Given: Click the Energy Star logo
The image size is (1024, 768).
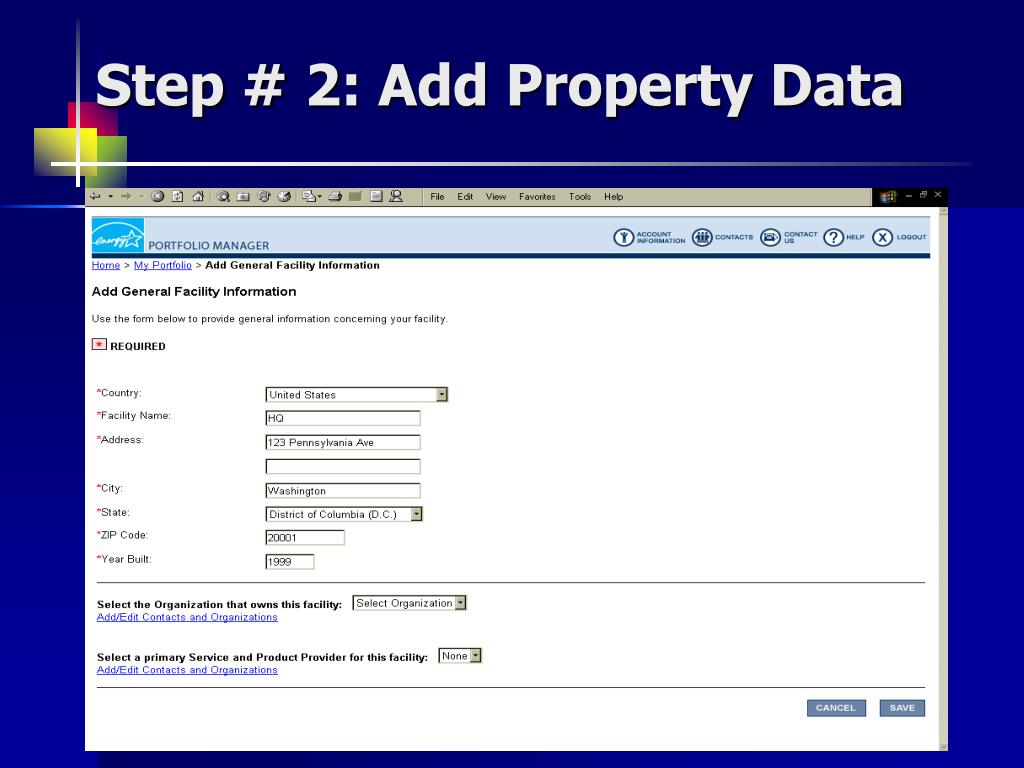Looking at the screenshot, I should tap(118, 236).
